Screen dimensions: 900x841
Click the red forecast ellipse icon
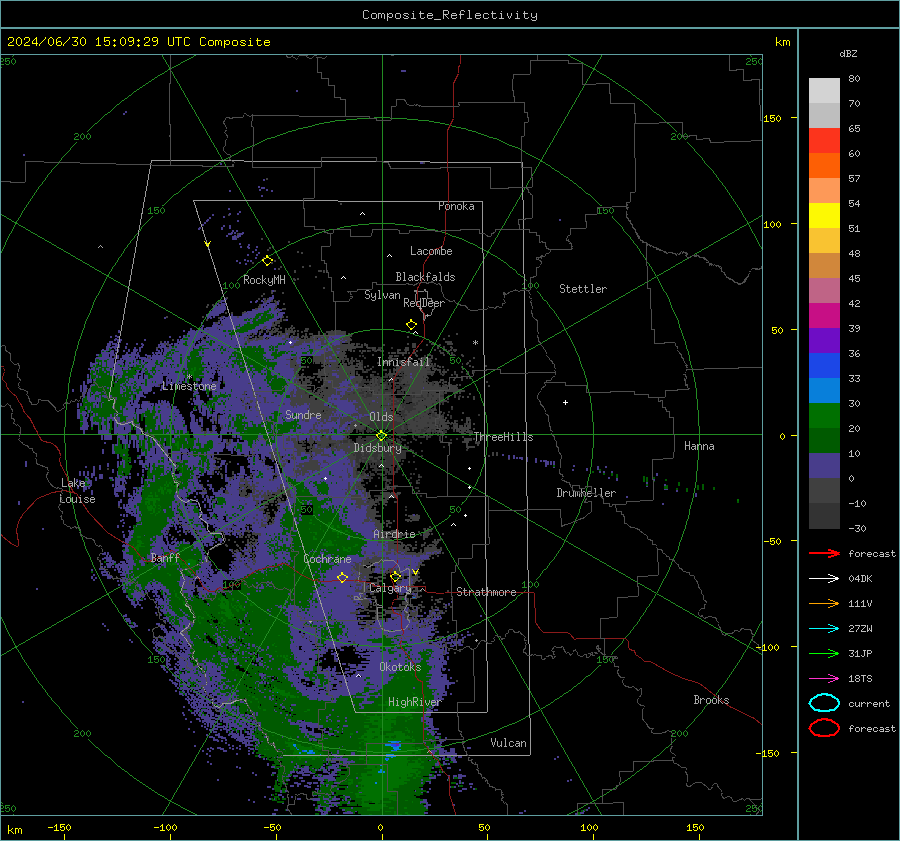point(824,728)
